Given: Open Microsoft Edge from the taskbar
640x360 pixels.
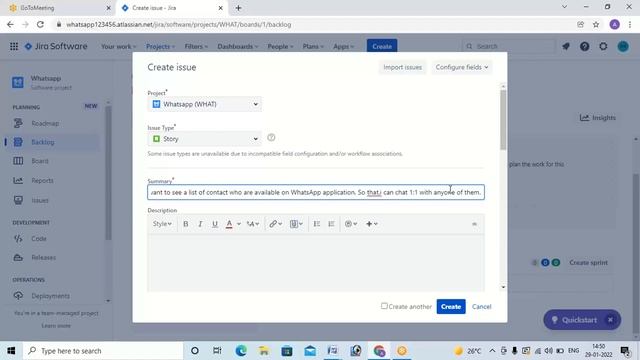Looking at the screenshot, I should point(241,351).
